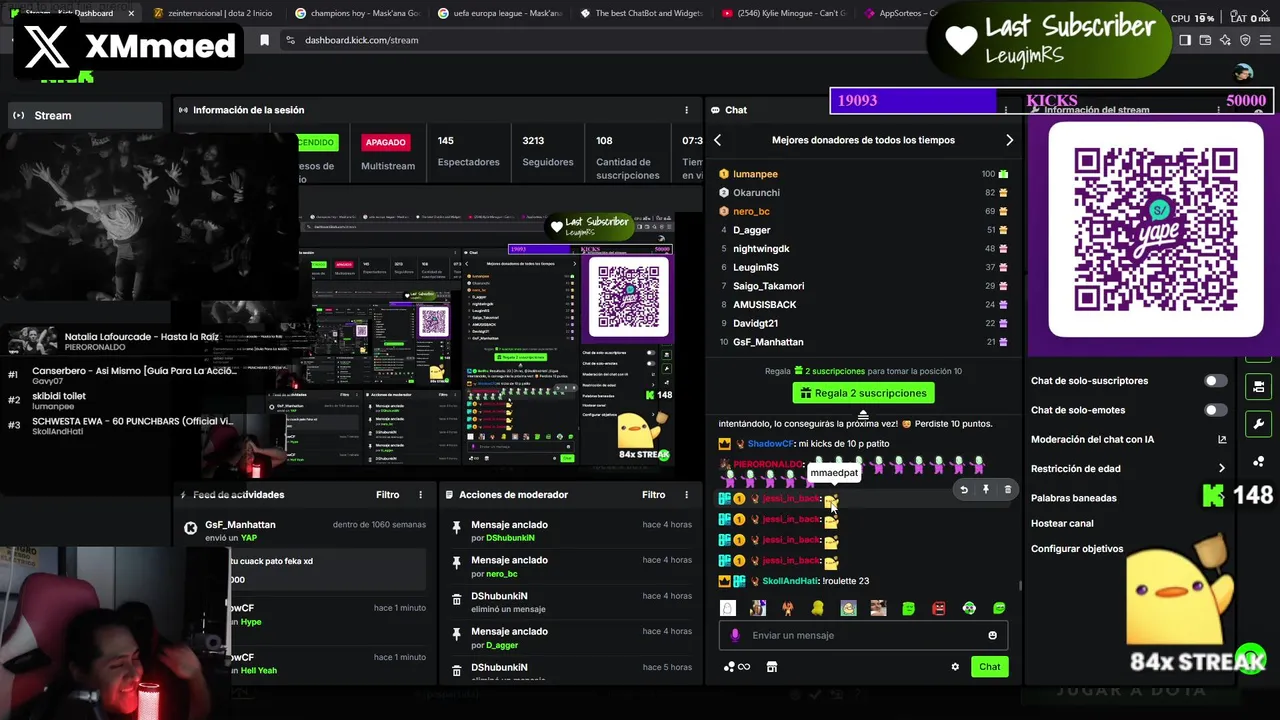
Task: Click the three-dots cluster icon in right rail
Action: (1258, 461)
